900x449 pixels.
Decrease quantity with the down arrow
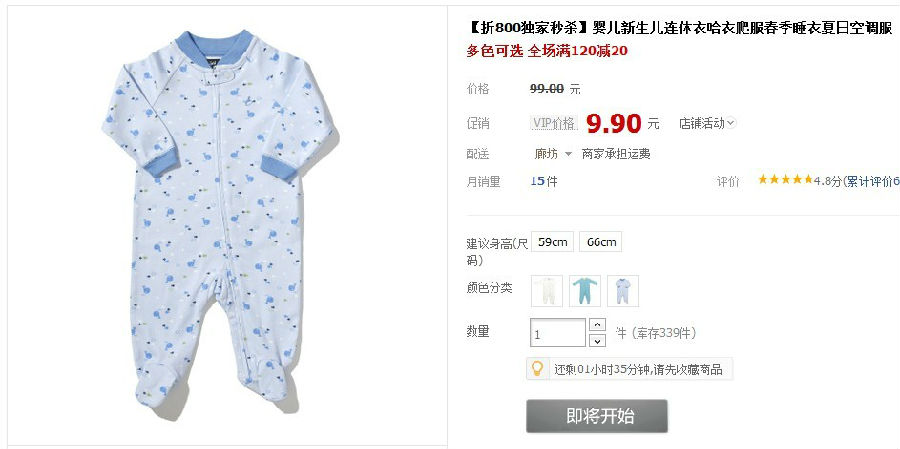[598, 340]
